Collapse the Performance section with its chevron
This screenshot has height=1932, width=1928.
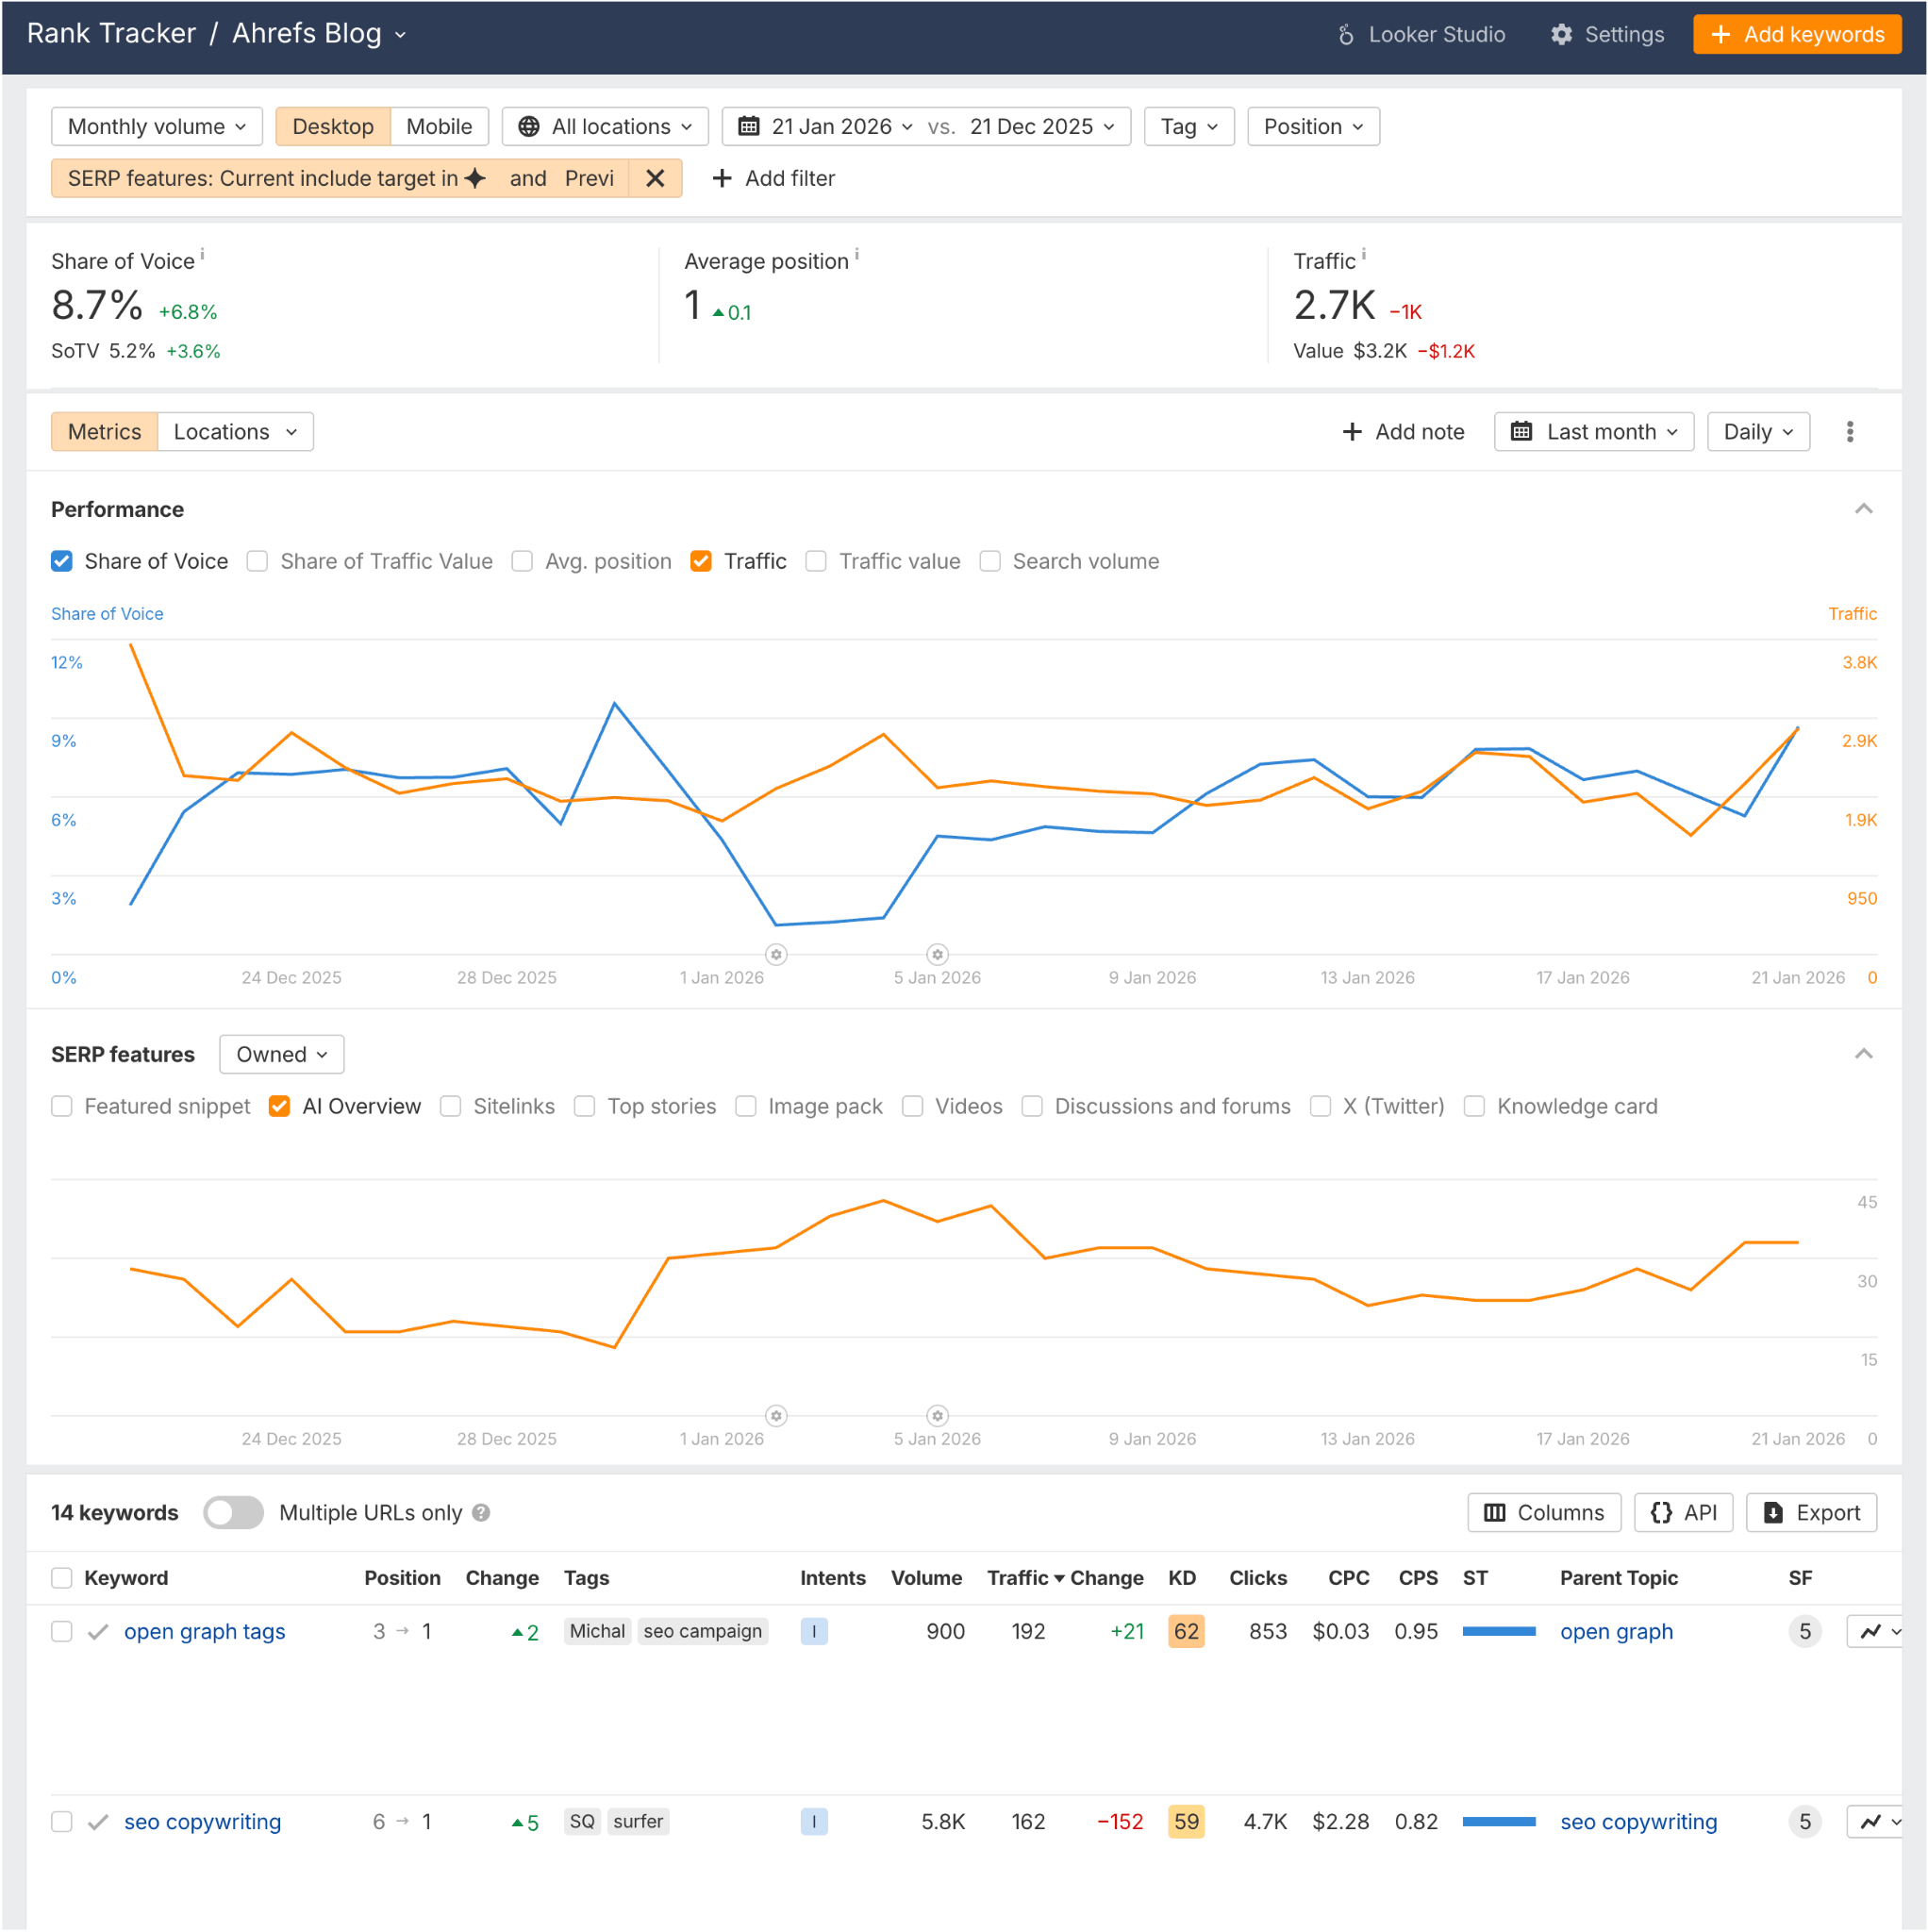(x=1863, y=509)
